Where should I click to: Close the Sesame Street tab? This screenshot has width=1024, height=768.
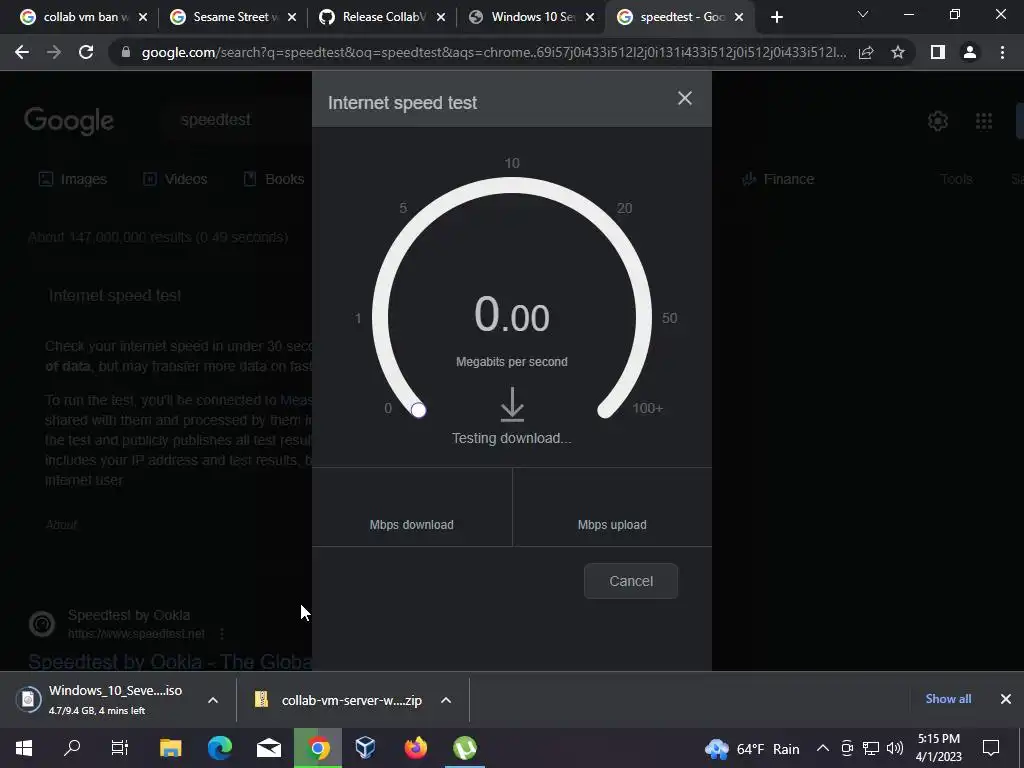coord(292,17)
